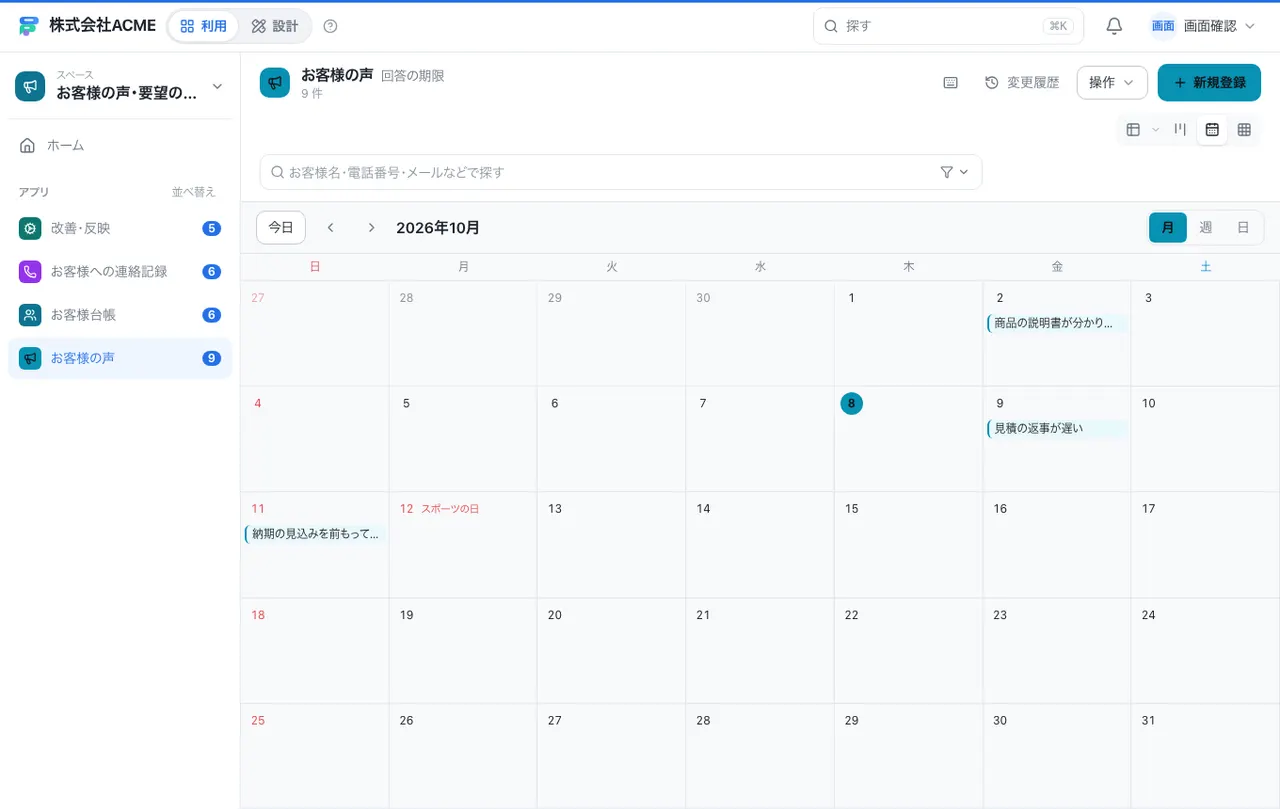Click the スポーツの日 holiday label
The height and width of the screenshot is (809, 1280).
click(450, 509)
